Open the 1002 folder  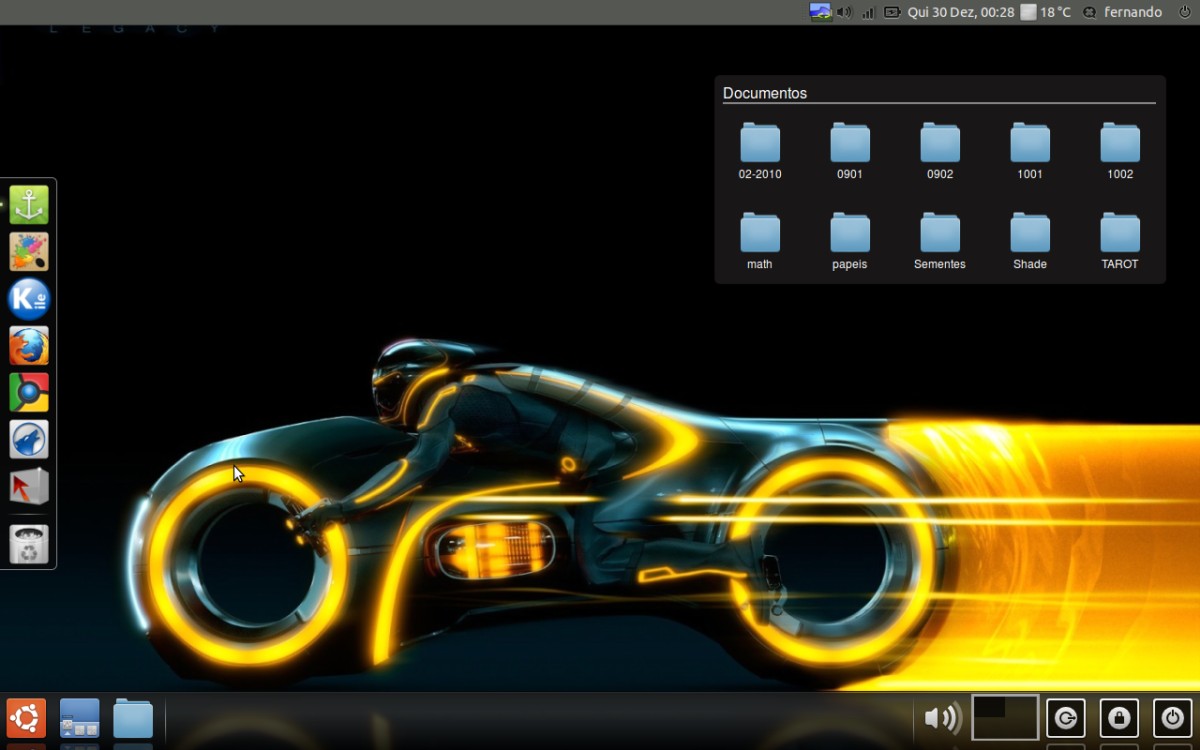point(1120,151)
